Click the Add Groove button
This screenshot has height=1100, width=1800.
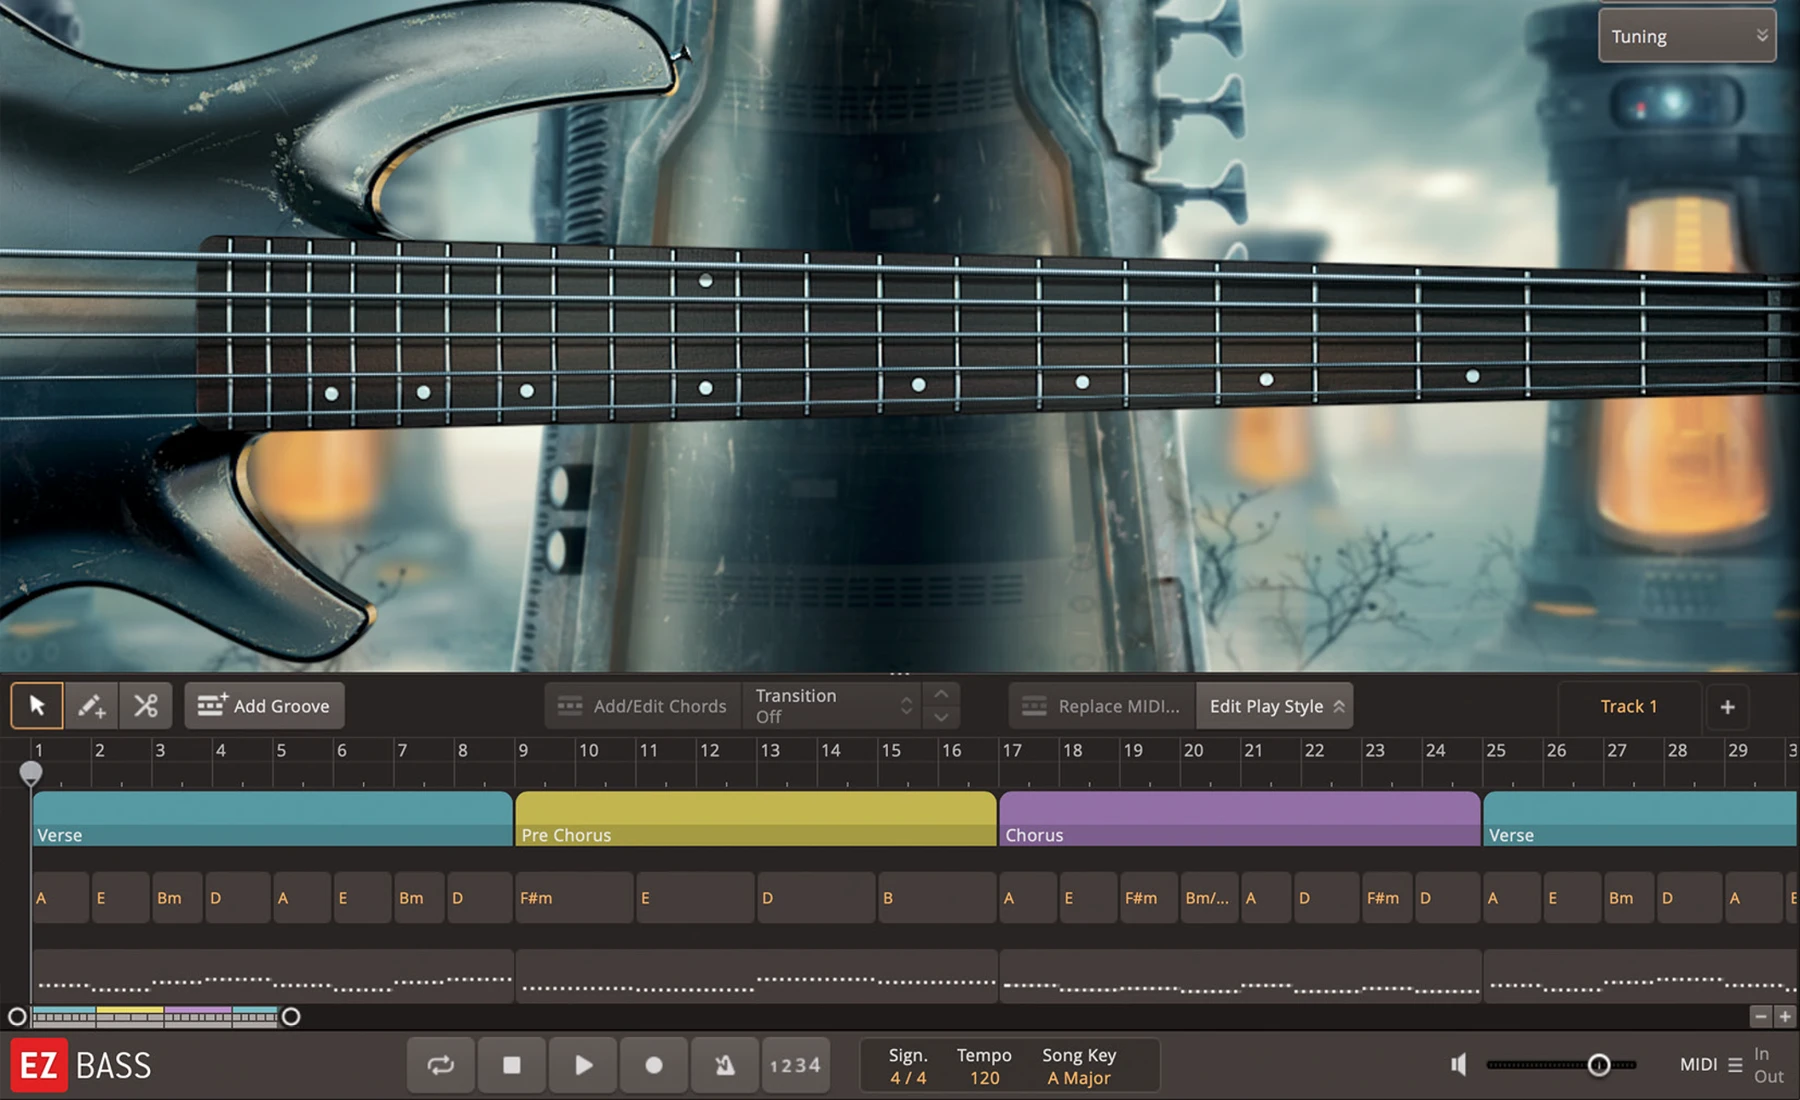(264, 706)
